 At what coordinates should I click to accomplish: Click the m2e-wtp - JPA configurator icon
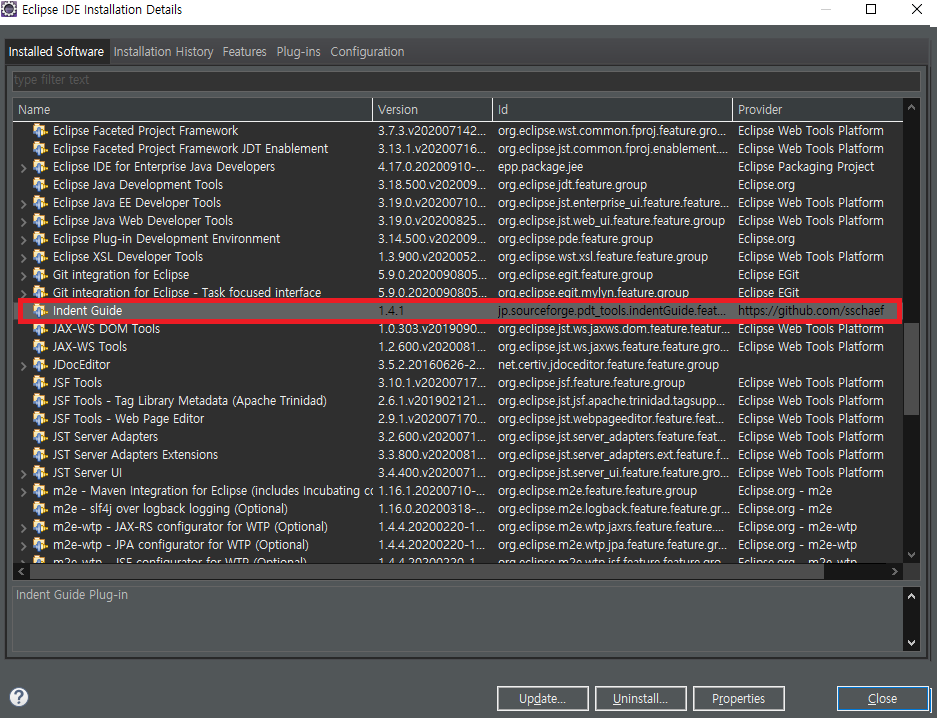tap(40, 545)
